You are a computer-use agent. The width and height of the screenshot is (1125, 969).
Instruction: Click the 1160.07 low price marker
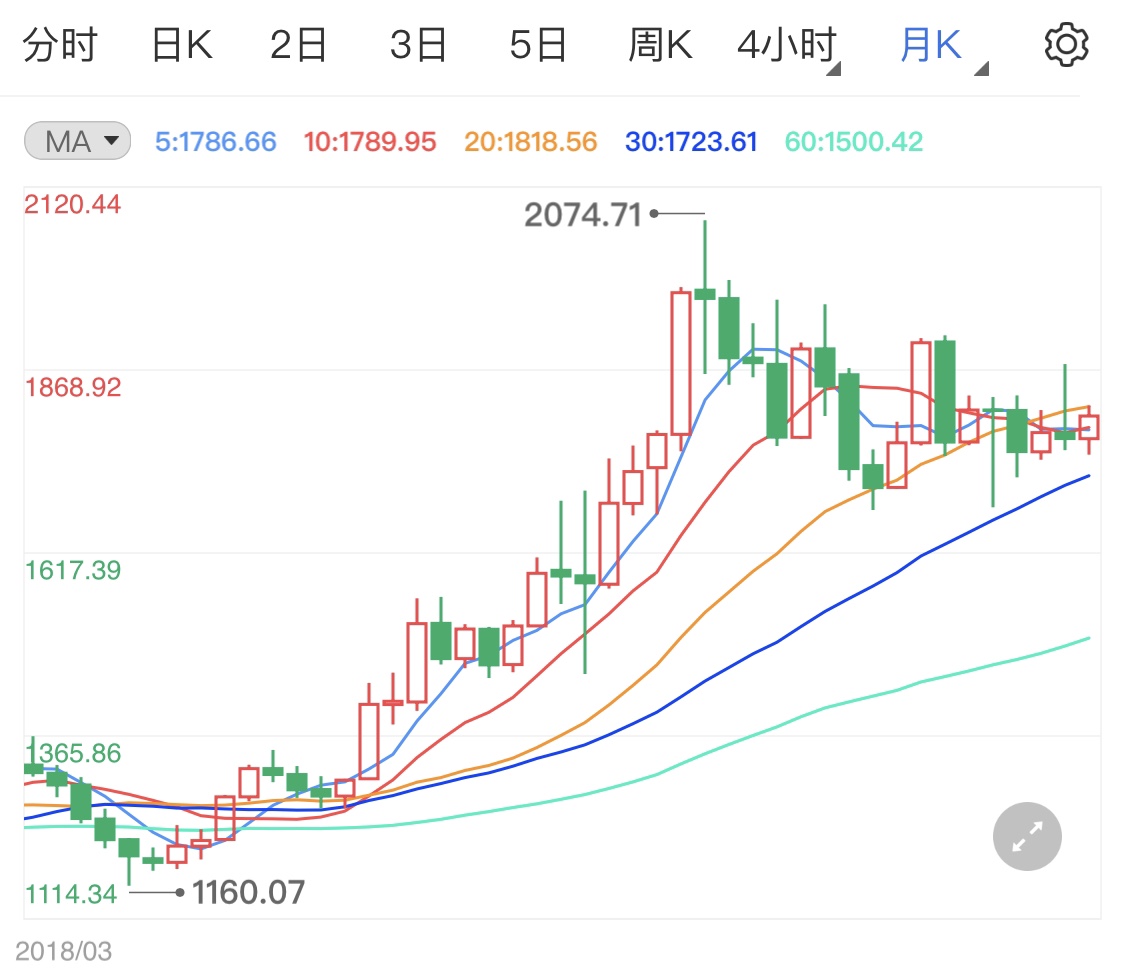pos(248,893)
